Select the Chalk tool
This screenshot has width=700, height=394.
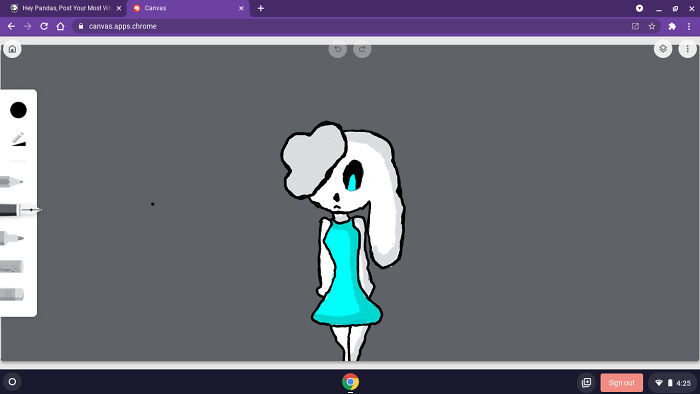[12, 267]
